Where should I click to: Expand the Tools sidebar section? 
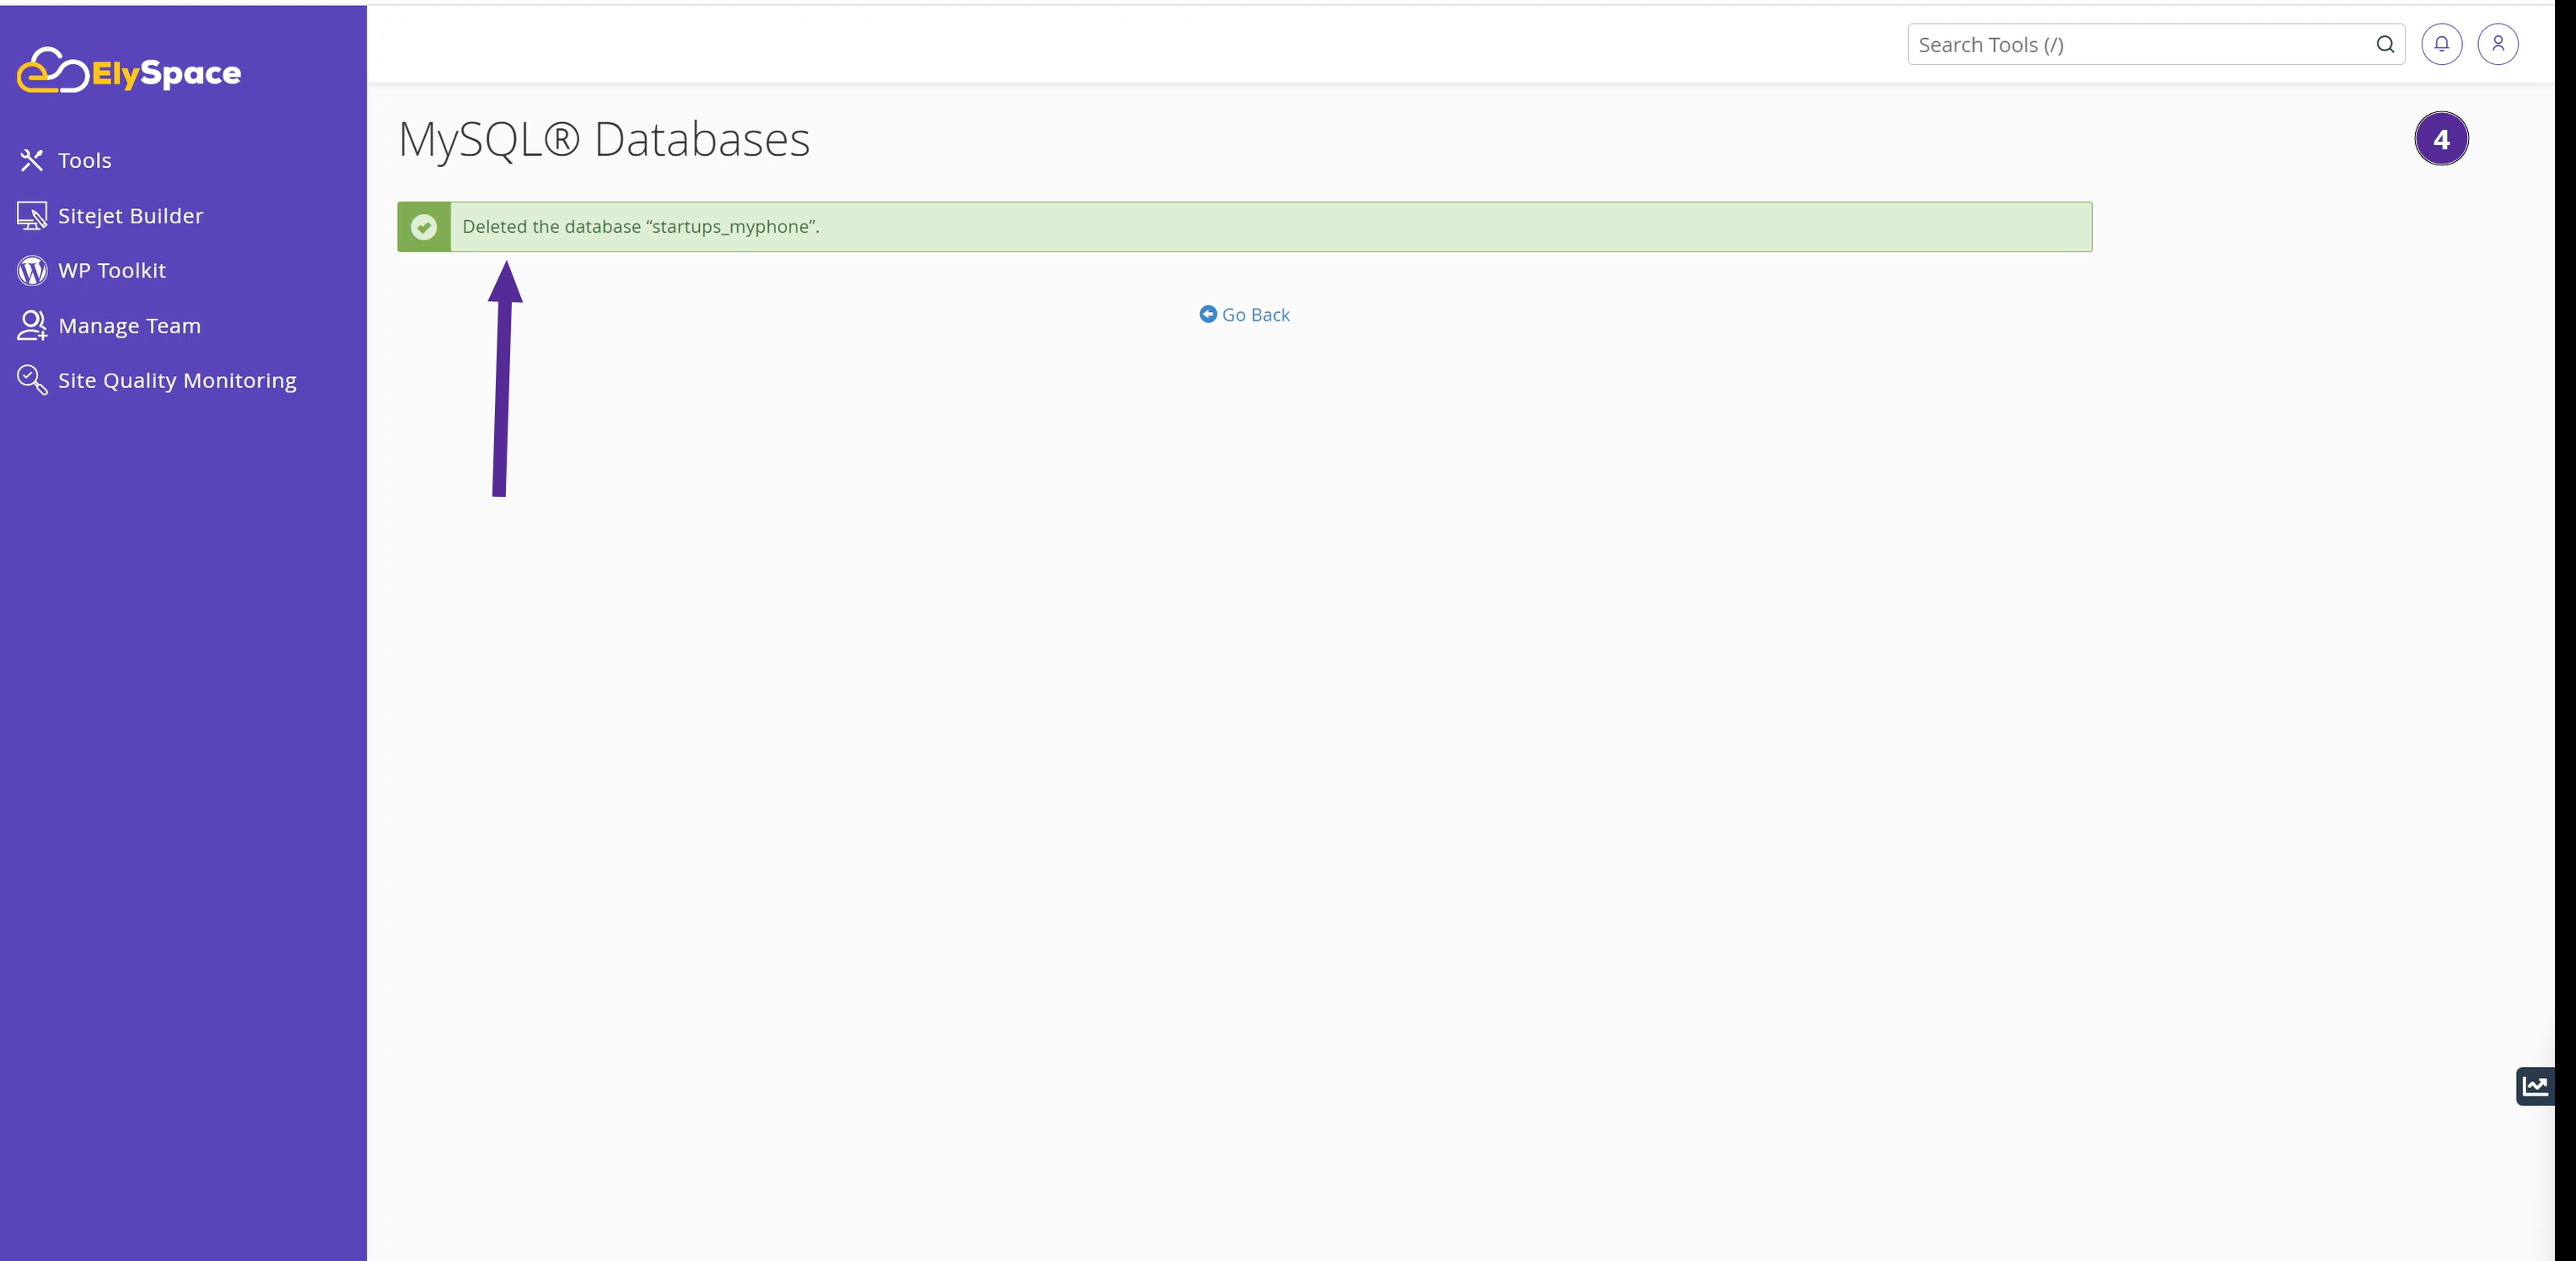(x=83, y=159)
